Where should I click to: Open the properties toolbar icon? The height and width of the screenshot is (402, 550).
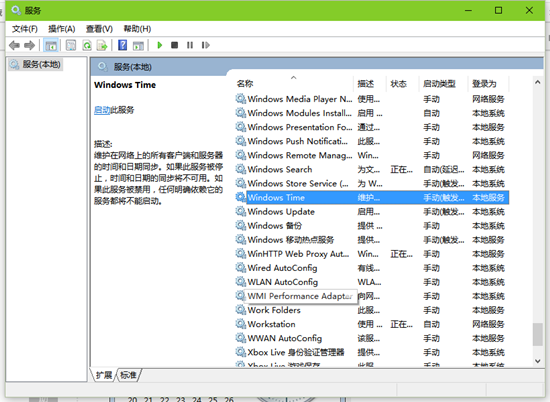pyautogui.click(x=71, y=45)
